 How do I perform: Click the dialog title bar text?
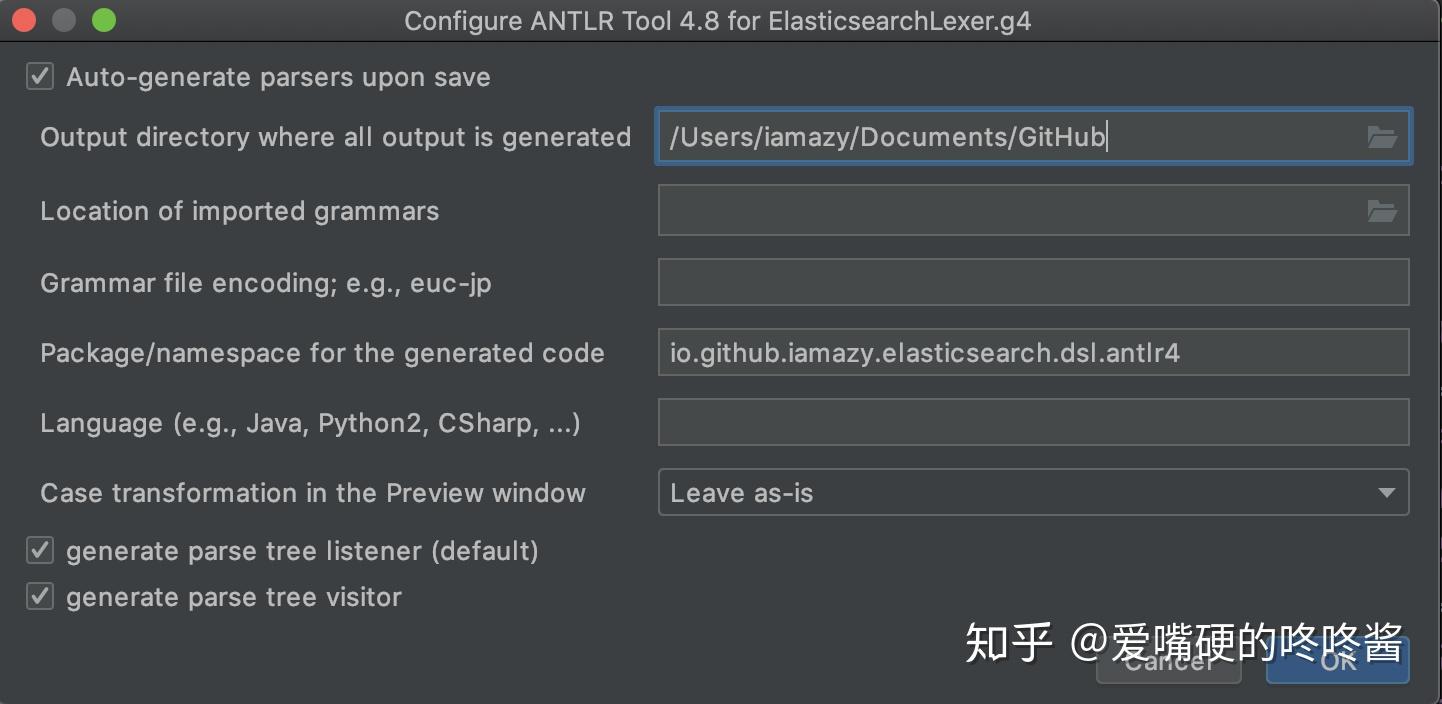[x=717, y=21]
